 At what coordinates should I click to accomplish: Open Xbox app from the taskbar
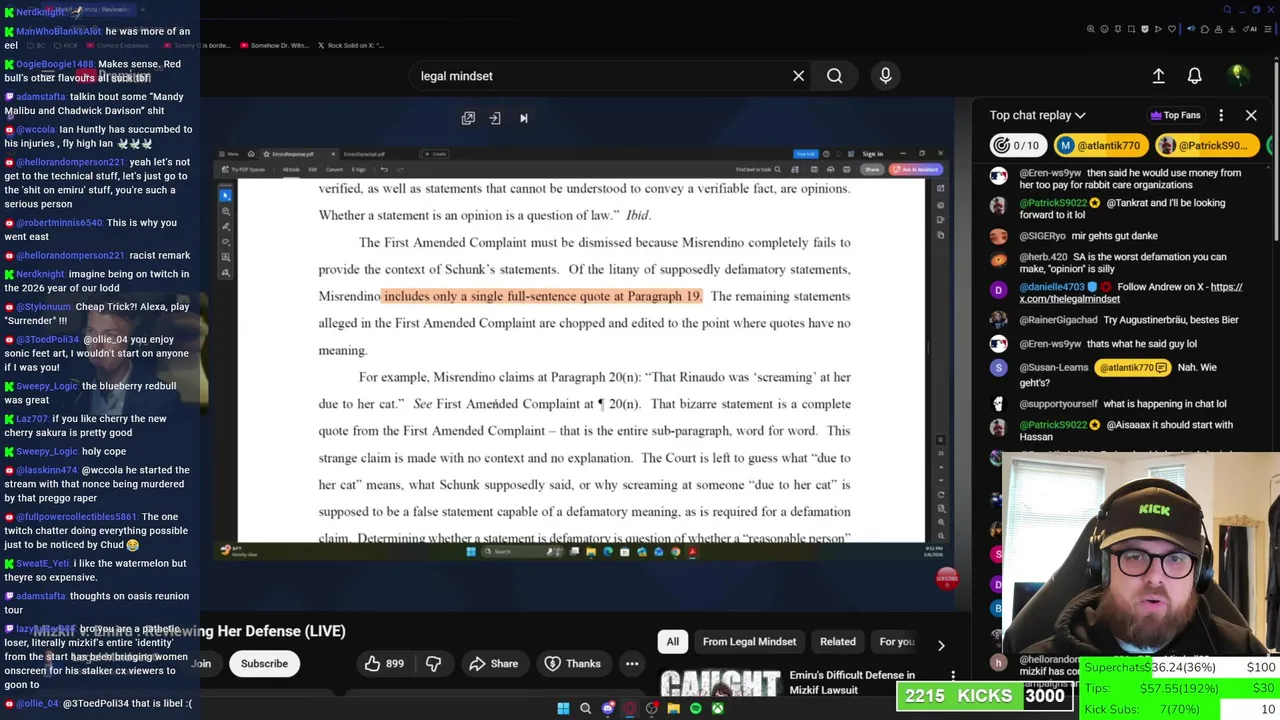click(x=717, y=709)
